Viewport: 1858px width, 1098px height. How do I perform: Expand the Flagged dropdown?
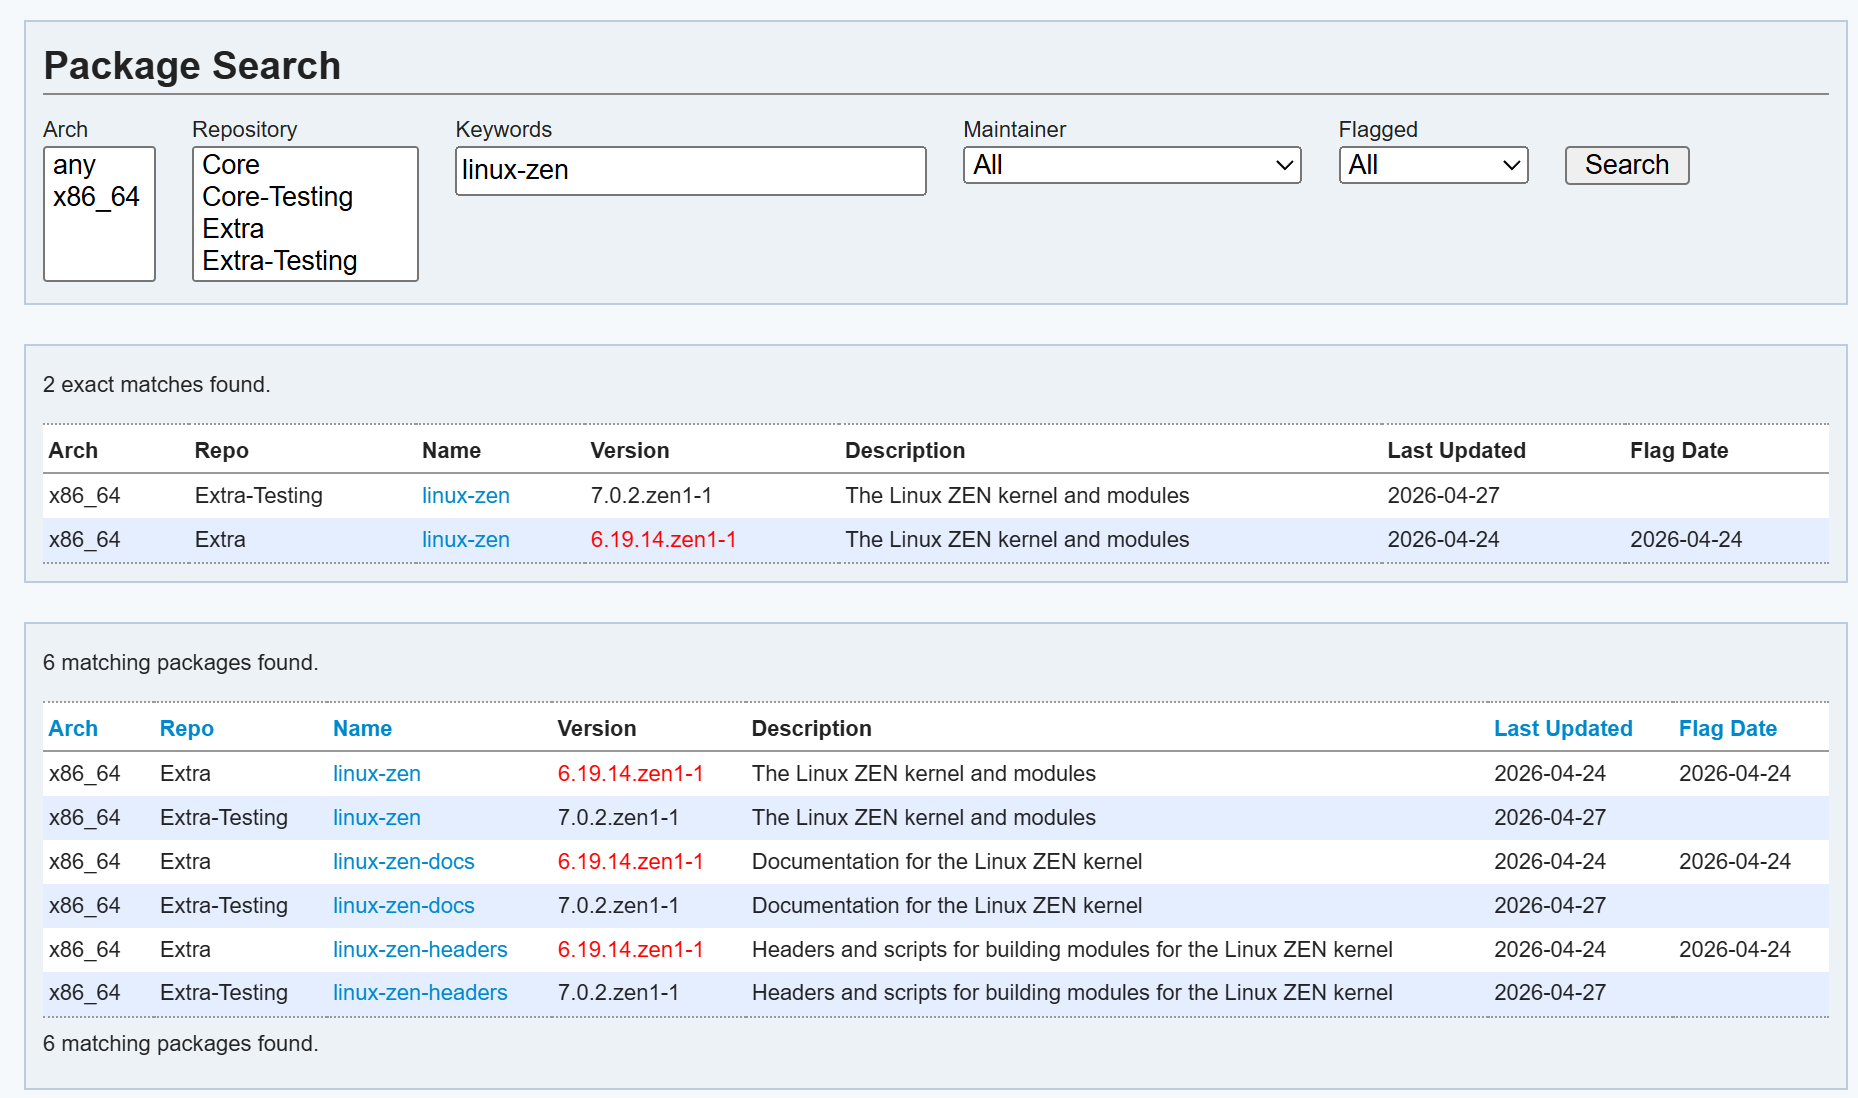(x=1433, y=165)
